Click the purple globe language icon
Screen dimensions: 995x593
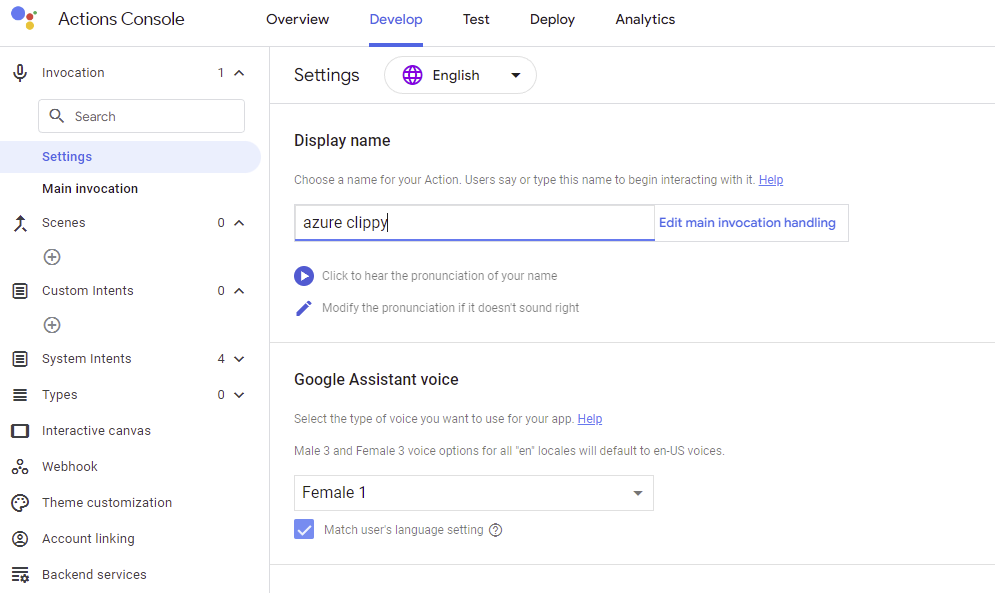click(412, 75)
